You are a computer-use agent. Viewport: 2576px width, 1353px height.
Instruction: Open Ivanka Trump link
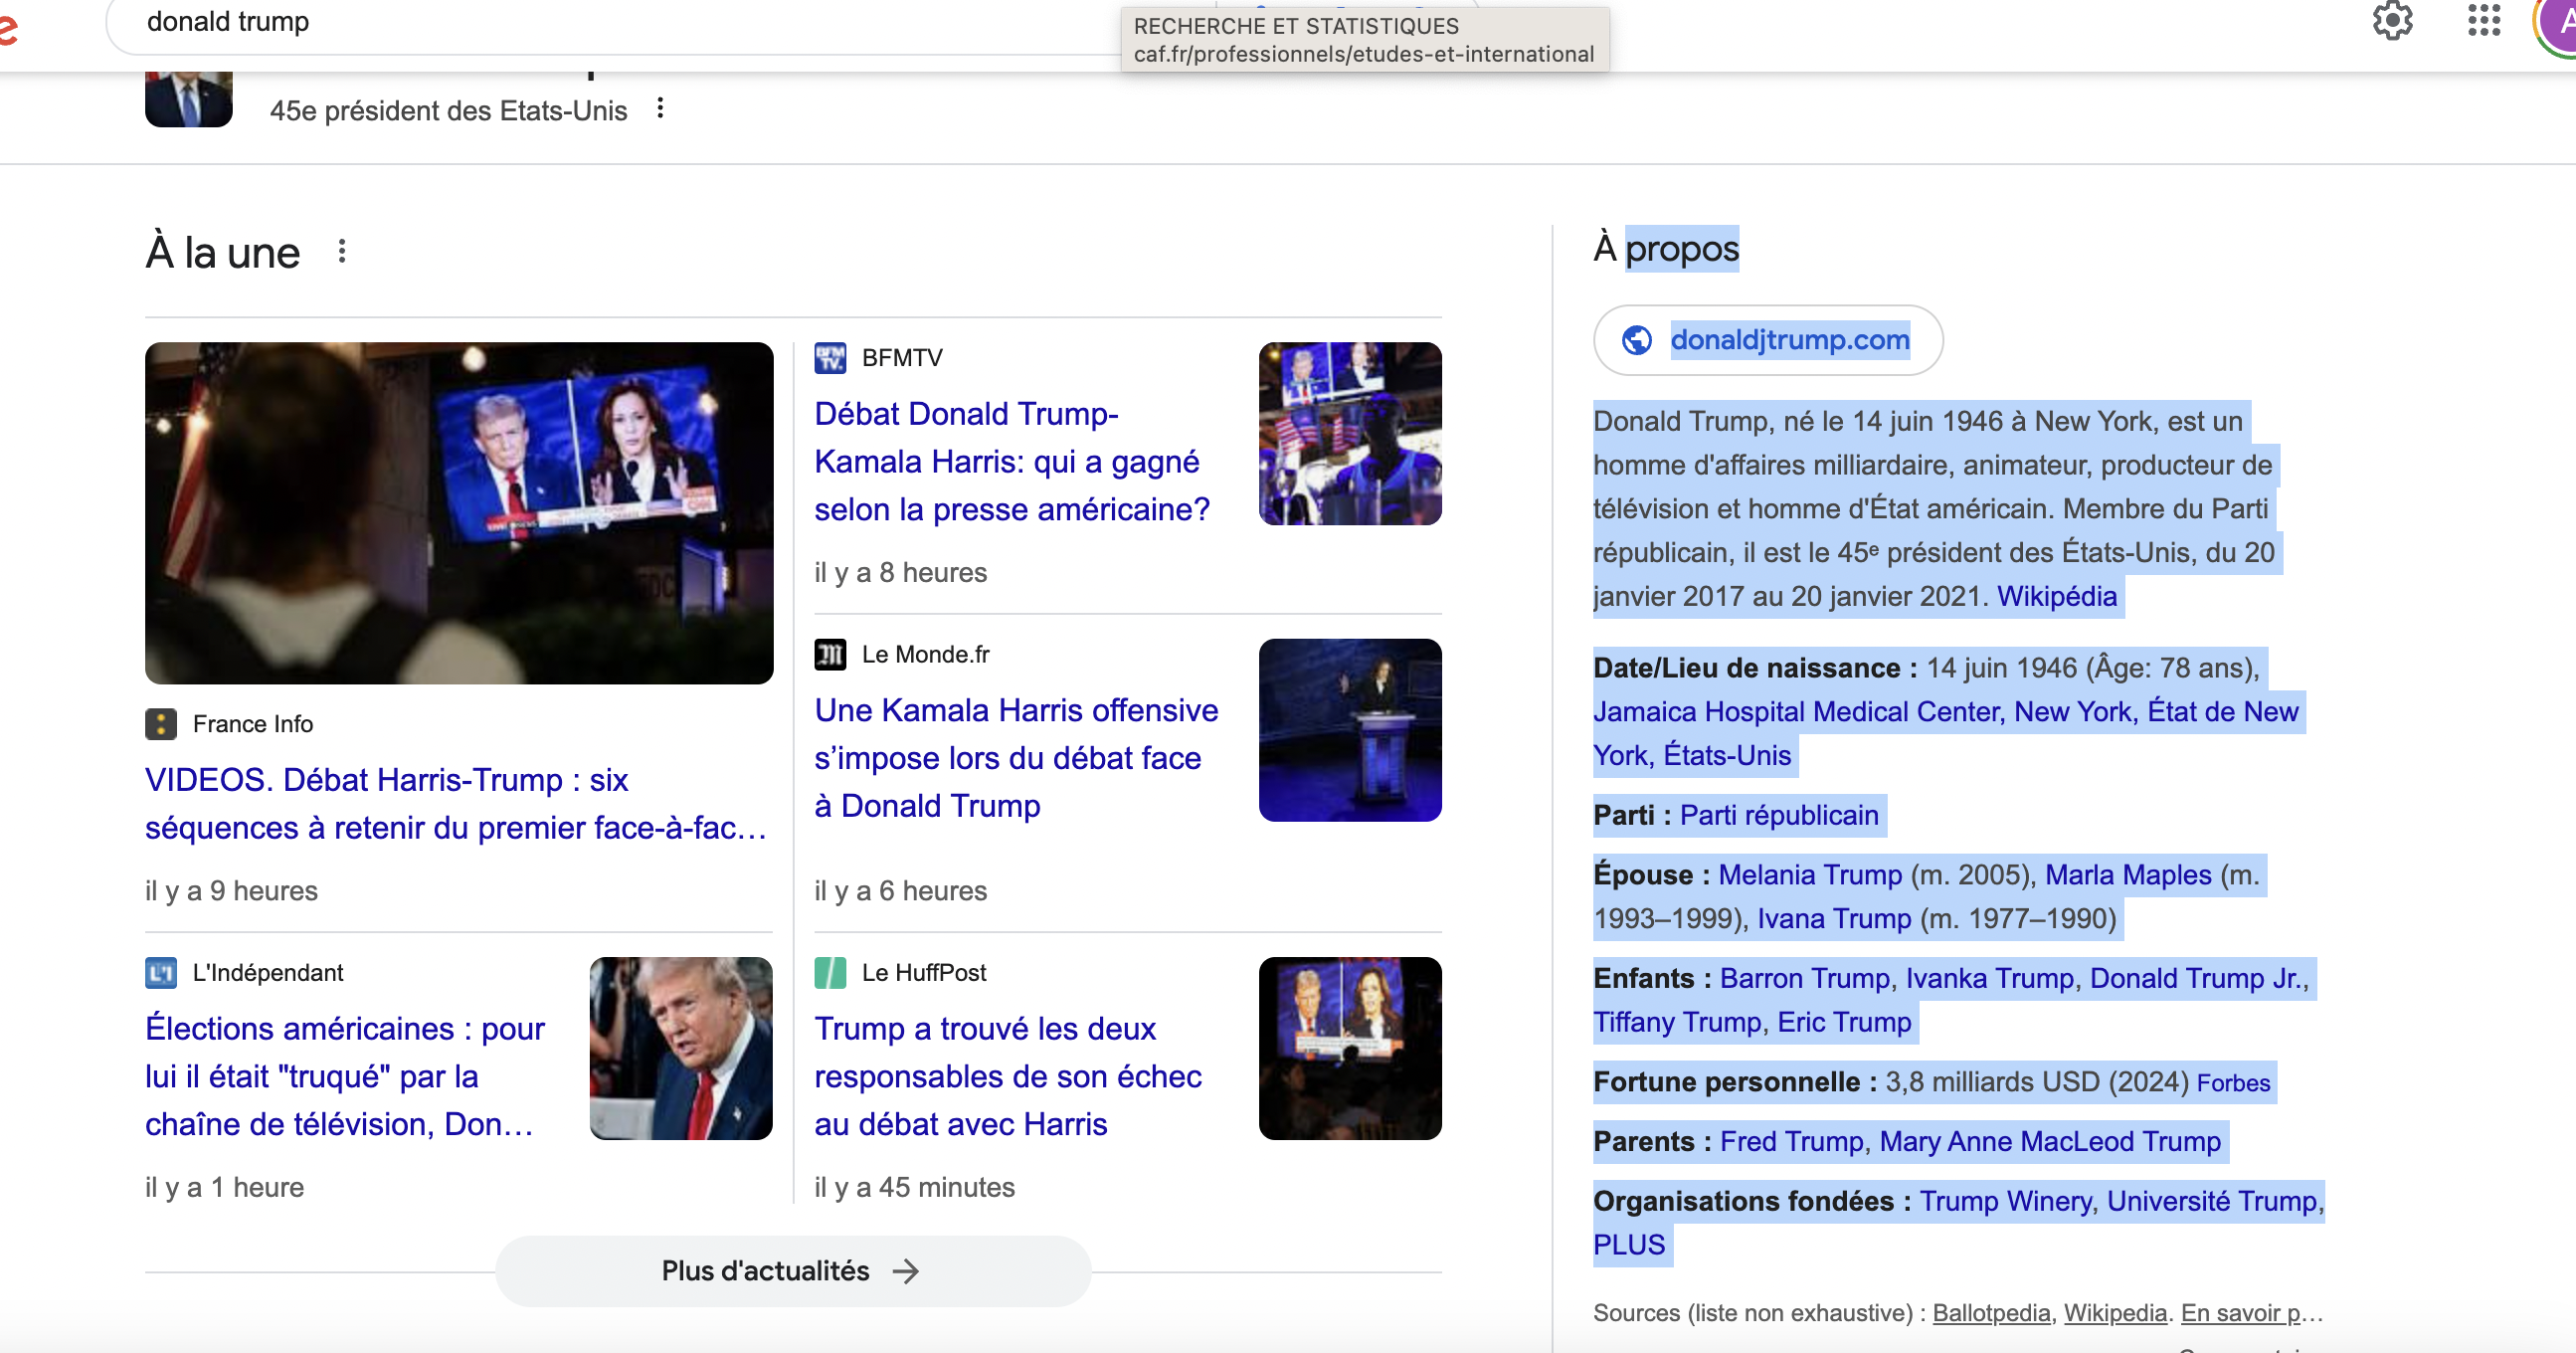click(1990, 979)
